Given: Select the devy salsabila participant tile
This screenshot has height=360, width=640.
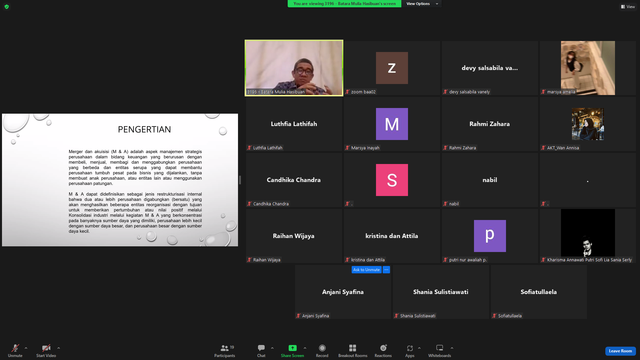Looking at the screenshot, I should coord(490,68).
